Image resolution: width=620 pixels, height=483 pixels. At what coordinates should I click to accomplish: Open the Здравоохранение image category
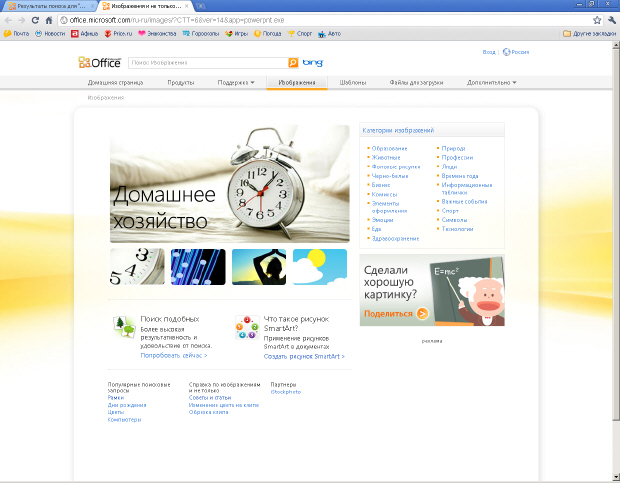[x=395, y=238]
